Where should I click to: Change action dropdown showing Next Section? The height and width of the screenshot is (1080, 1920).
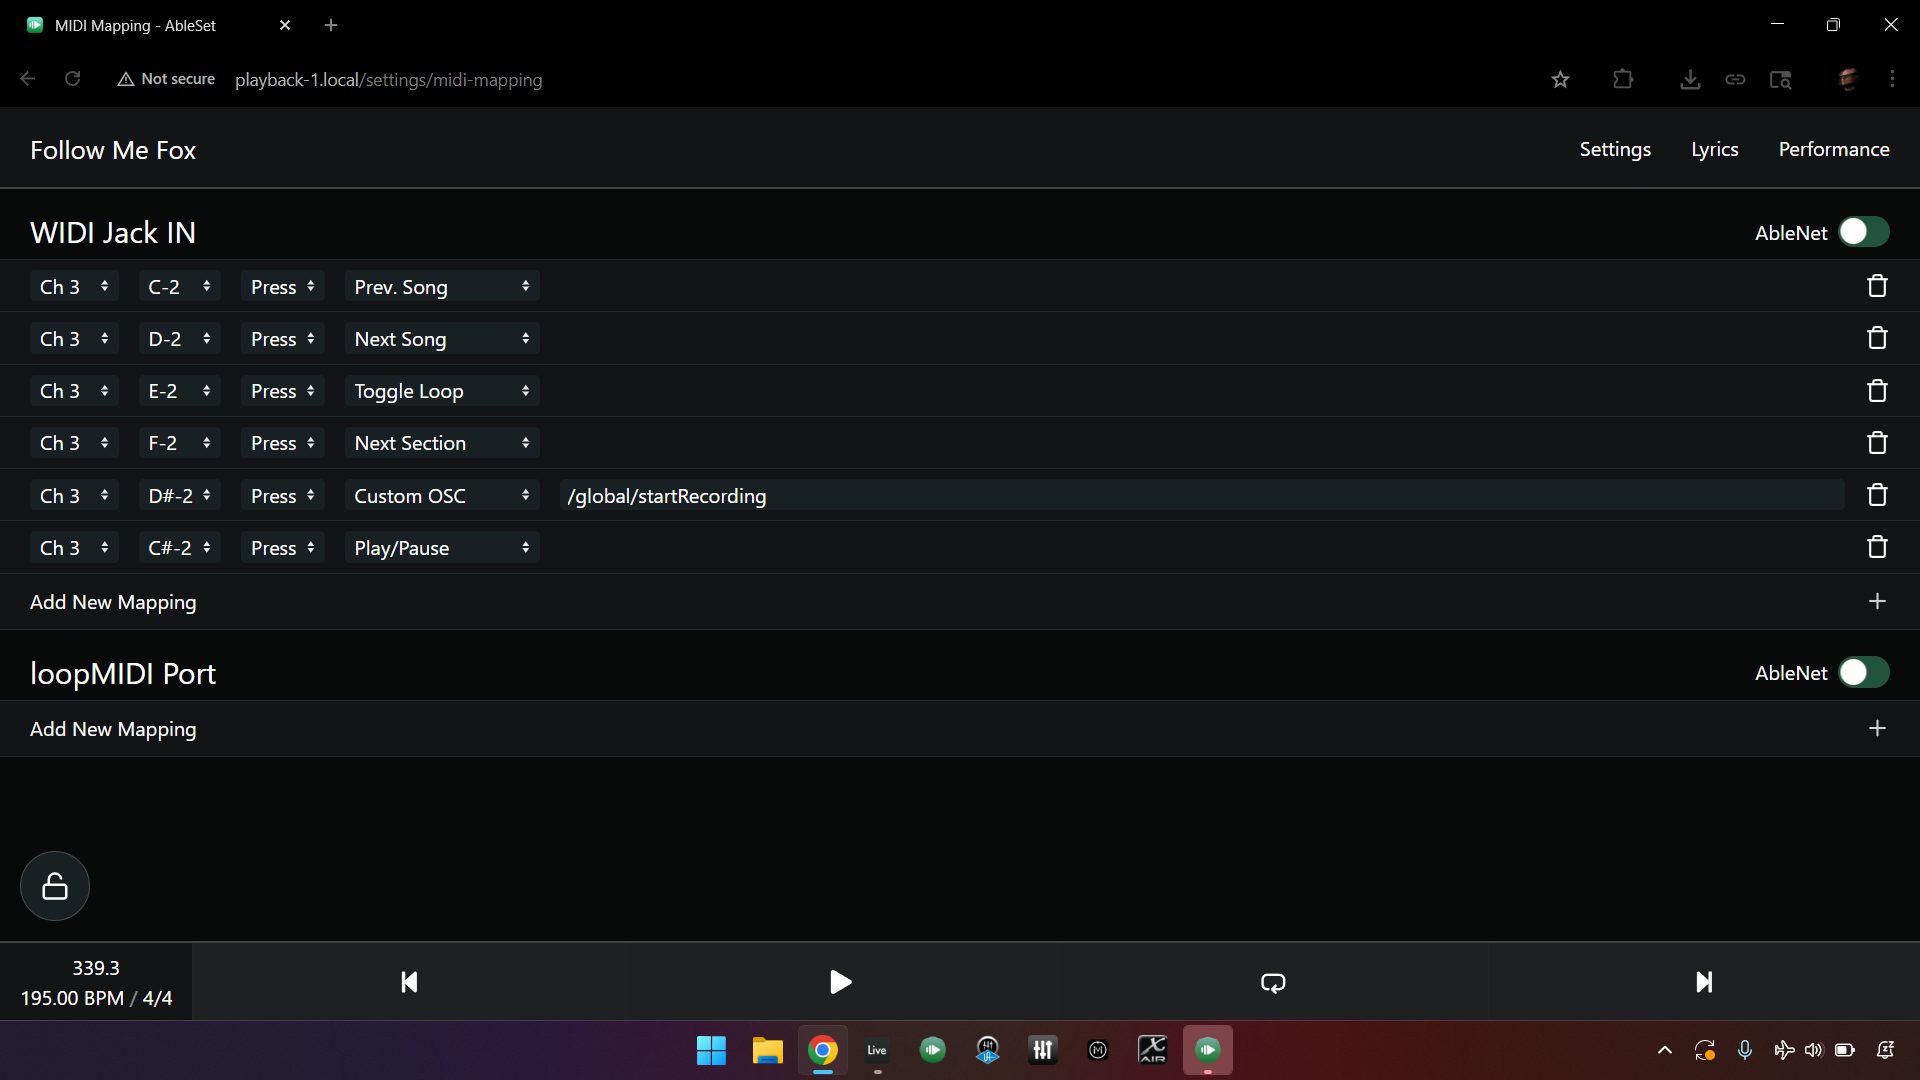click(x=442, y=443)
